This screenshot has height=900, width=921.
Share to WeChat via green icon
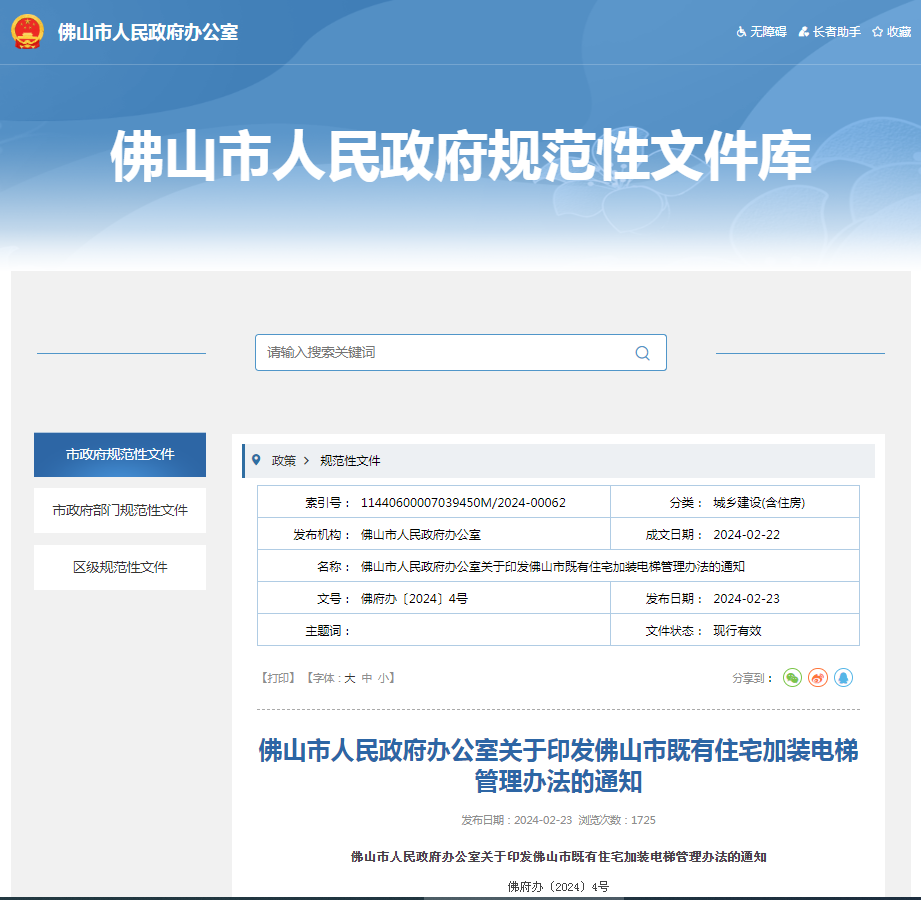pos(792,678)
